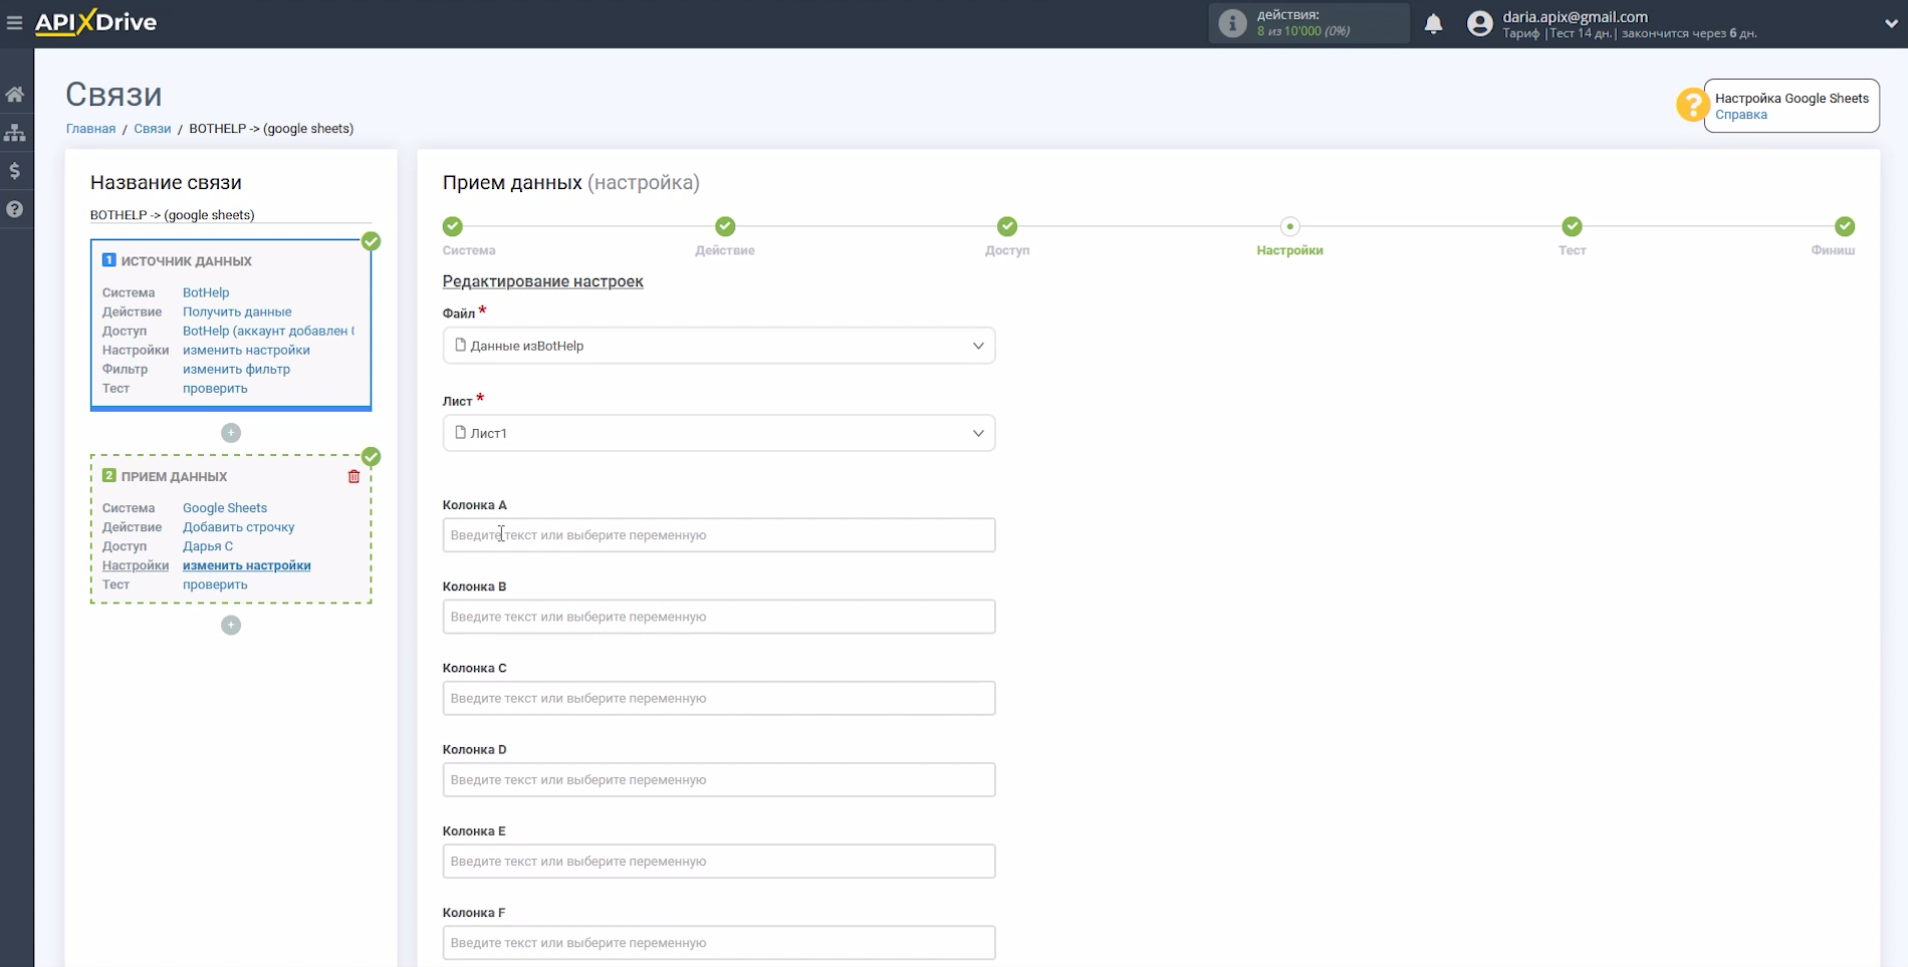Edit the connection name field
Screen dimensions: 1908x967
click(230, 215)
